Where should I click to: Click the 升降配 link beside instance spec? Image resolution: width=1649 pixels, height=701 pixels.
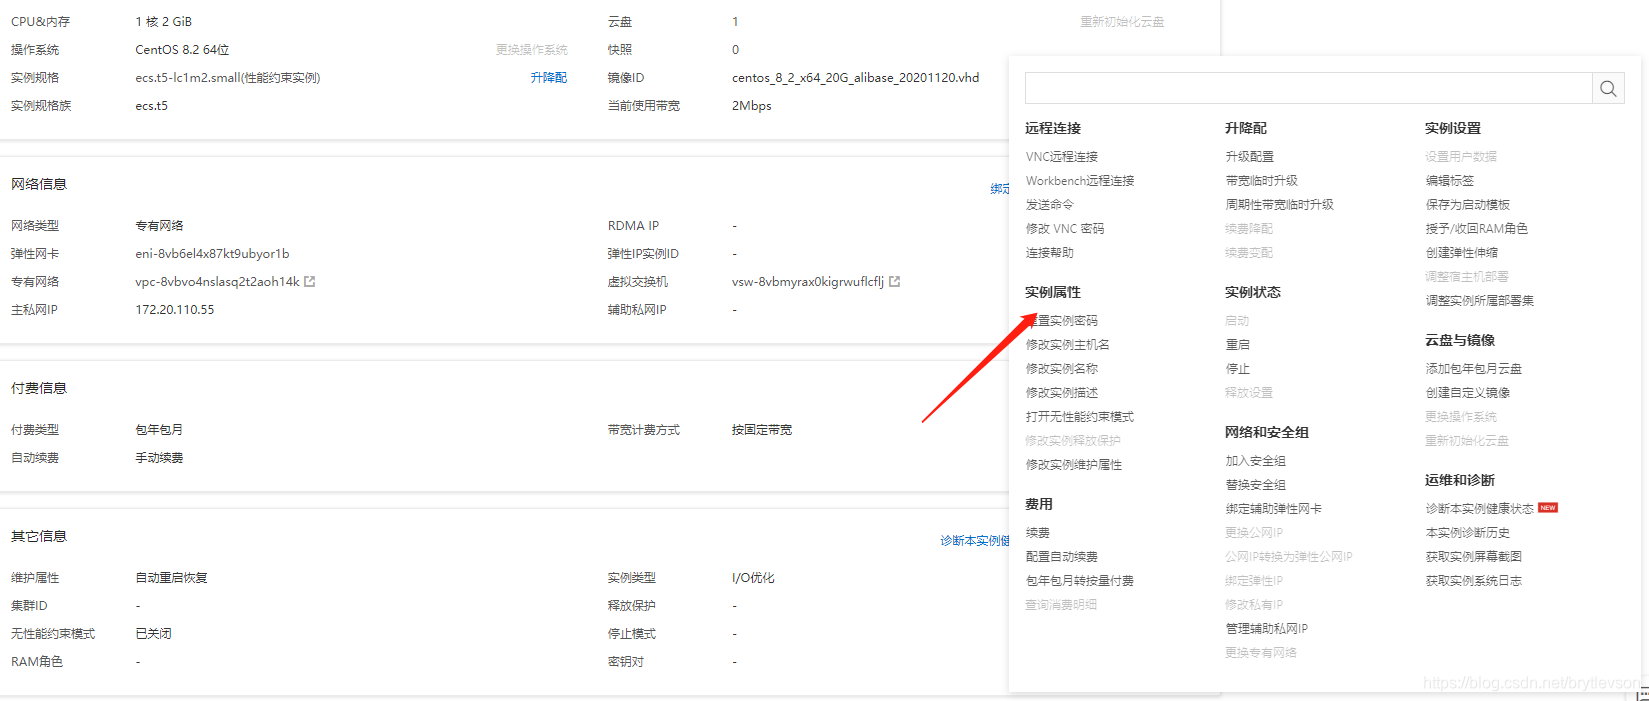[x=549, y=78]
